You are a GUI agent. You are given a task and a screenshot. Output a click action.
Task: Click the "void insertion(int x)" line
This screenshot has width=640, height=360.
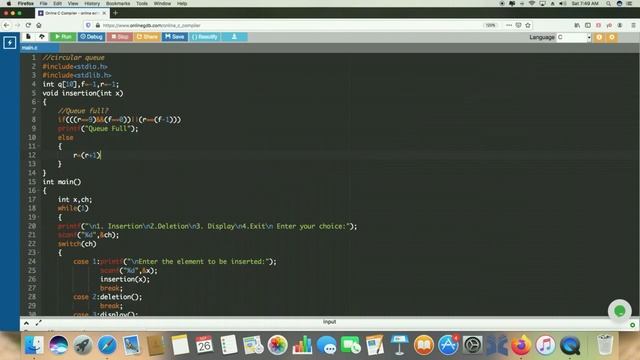83,93
